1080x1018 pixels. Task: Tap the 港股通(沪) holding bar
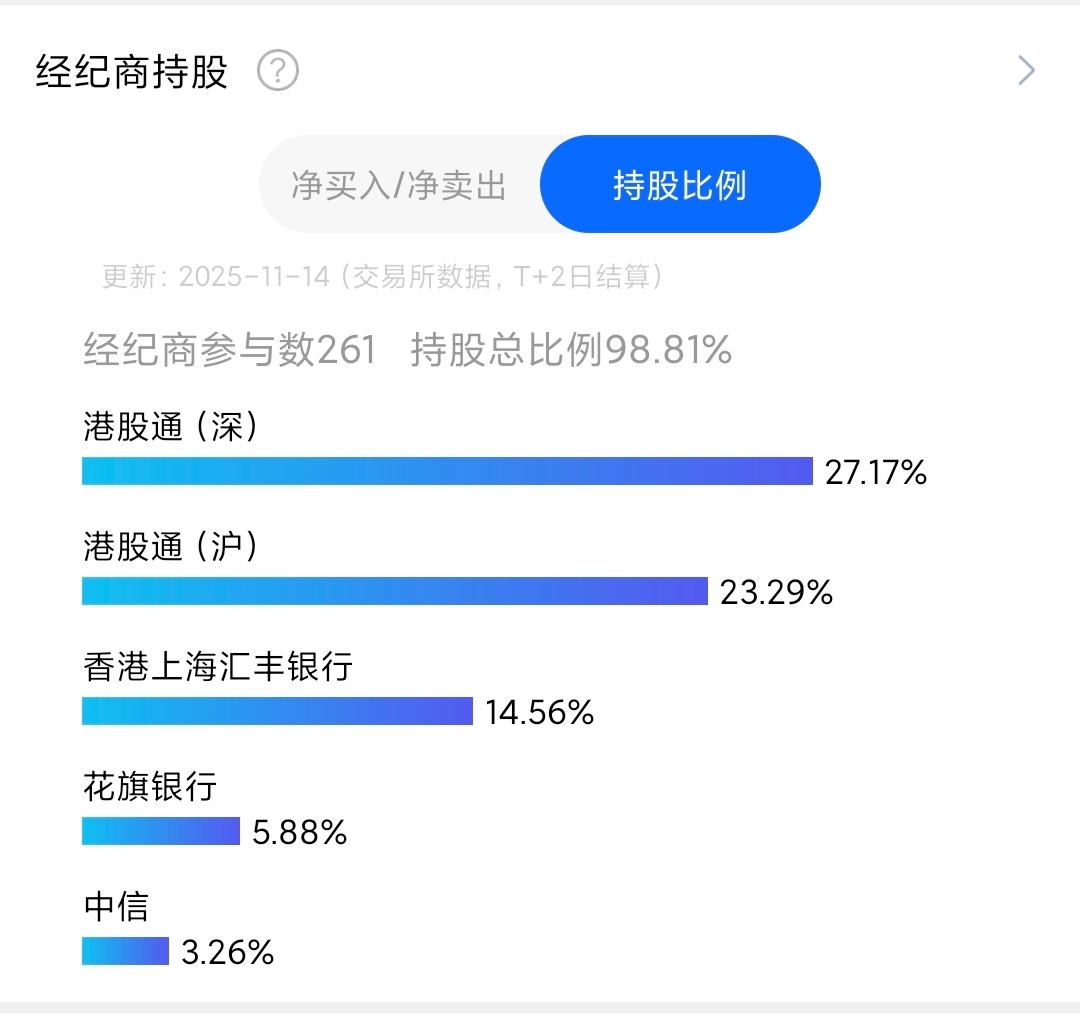click(x=395, y=592)
